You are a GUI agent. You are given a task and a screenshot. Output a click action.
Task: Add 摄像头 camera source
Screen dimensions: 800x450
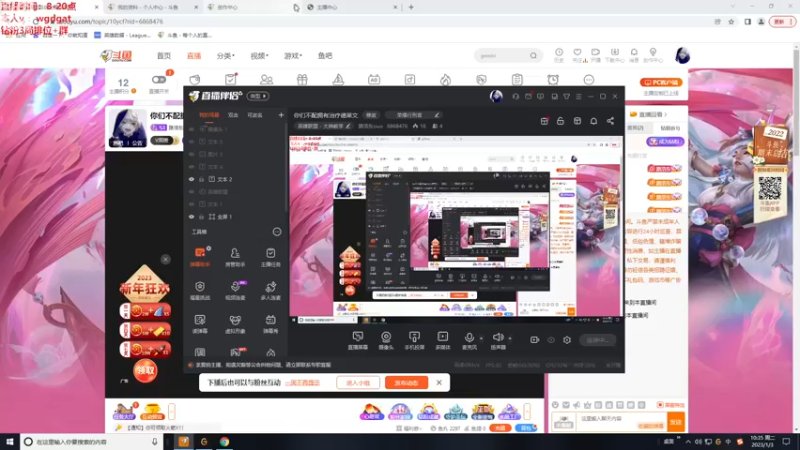[x=386, y=340]
